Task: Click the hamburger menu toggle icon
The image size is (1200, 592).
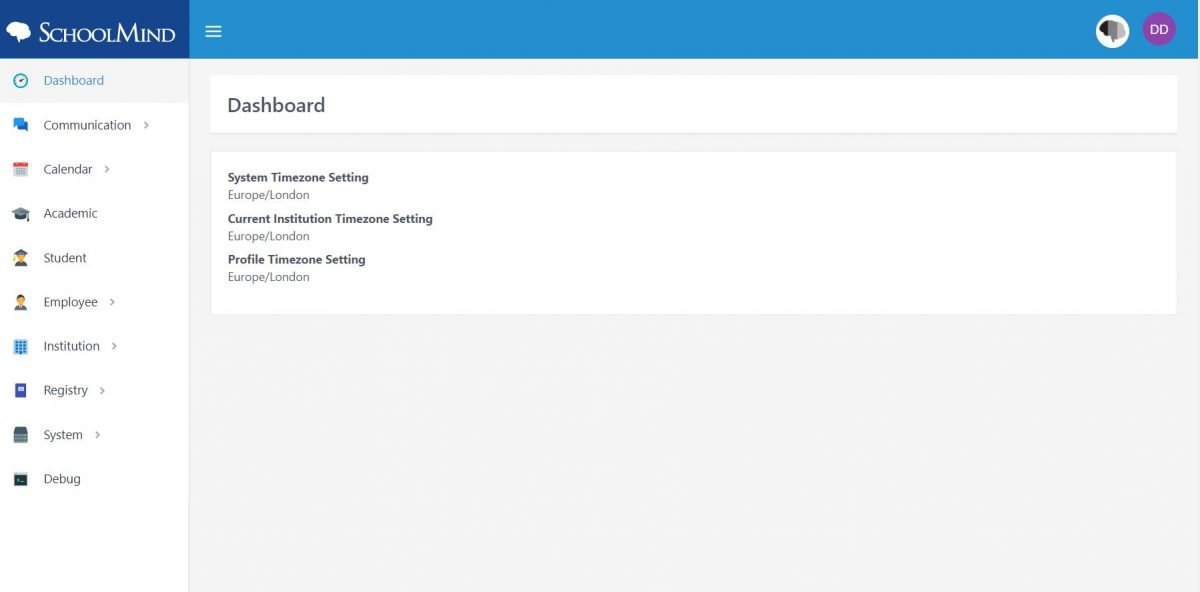Action: pyautogui.click(x=213, y=31)
